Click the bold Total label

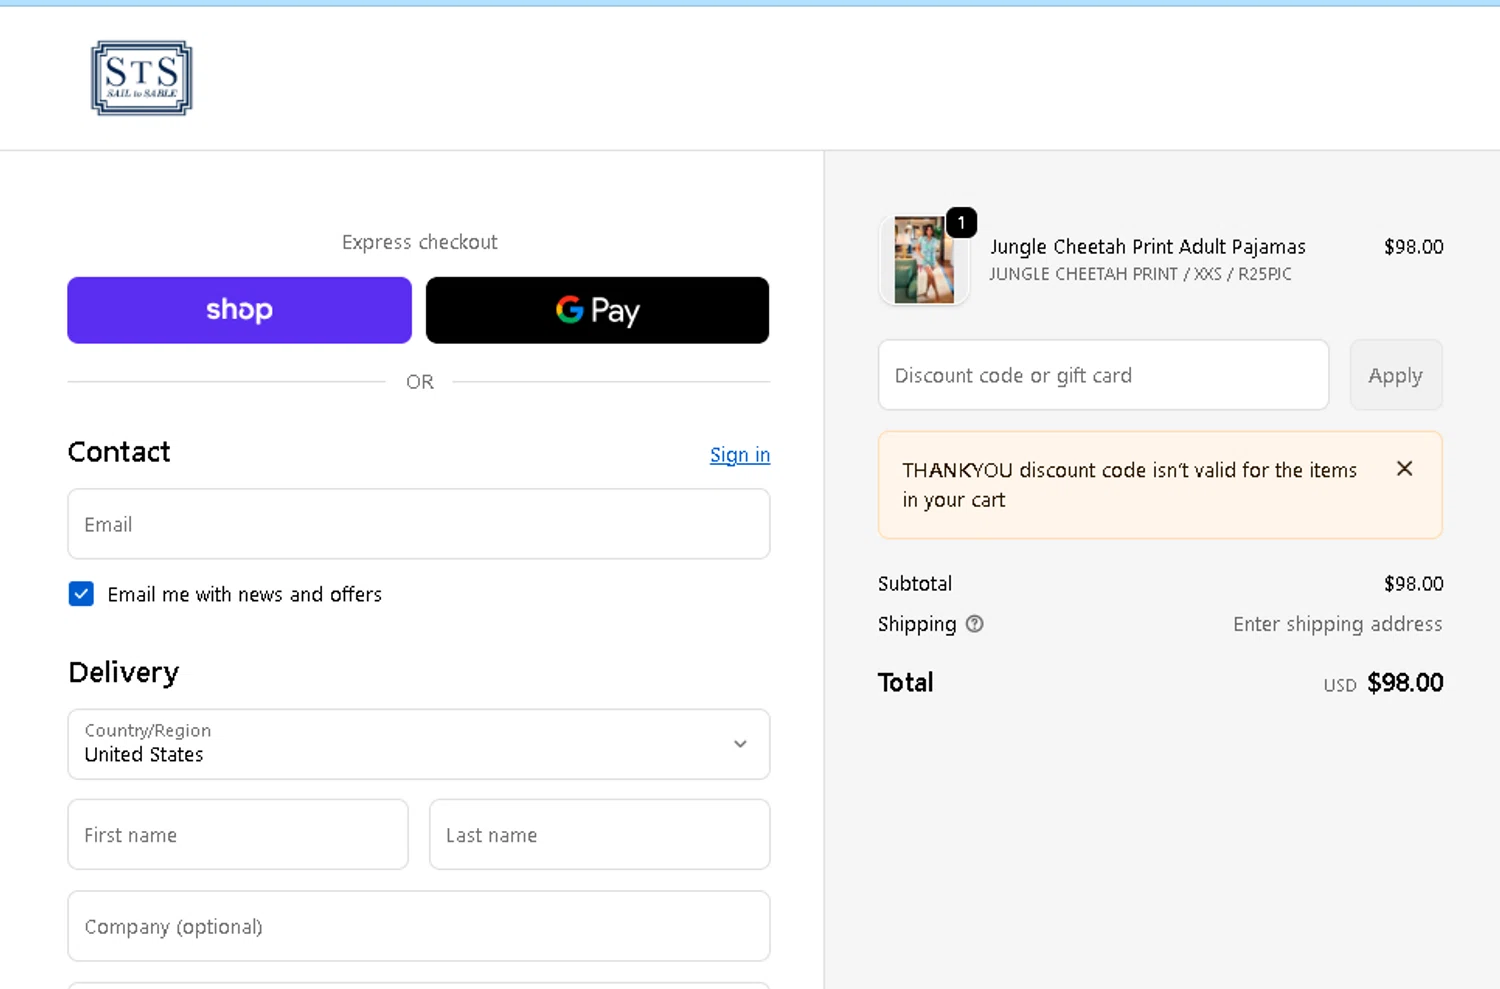click(x=906, y=683)
